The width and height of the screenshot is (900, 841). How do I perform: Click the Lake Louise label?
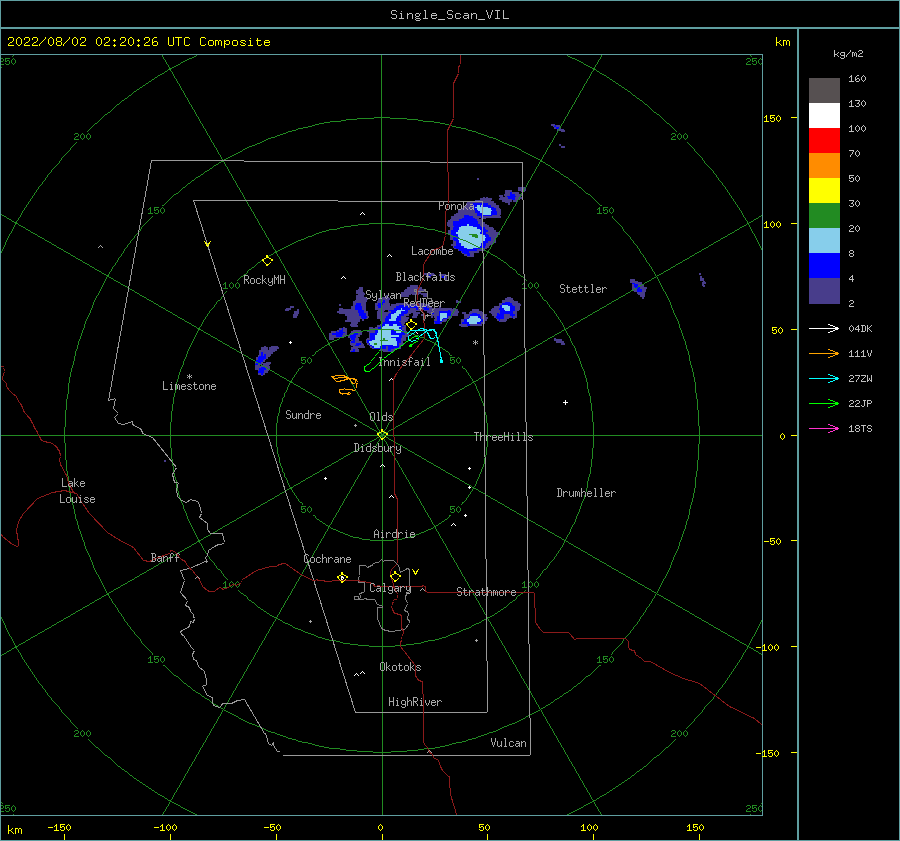coord(77,491)
